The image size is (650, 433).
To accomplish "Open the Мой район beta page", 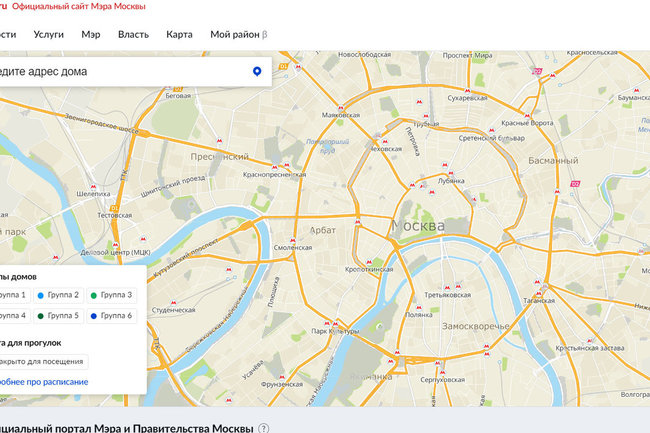I will (x=238, y=34).
